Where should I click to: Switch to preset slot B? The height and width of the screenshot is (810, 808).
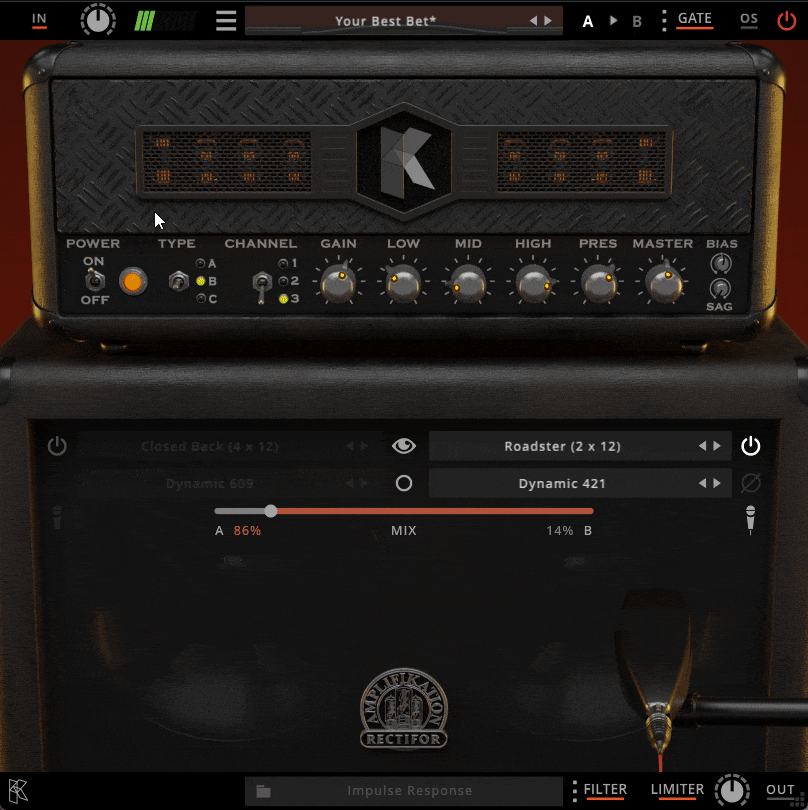pos(637,20)
